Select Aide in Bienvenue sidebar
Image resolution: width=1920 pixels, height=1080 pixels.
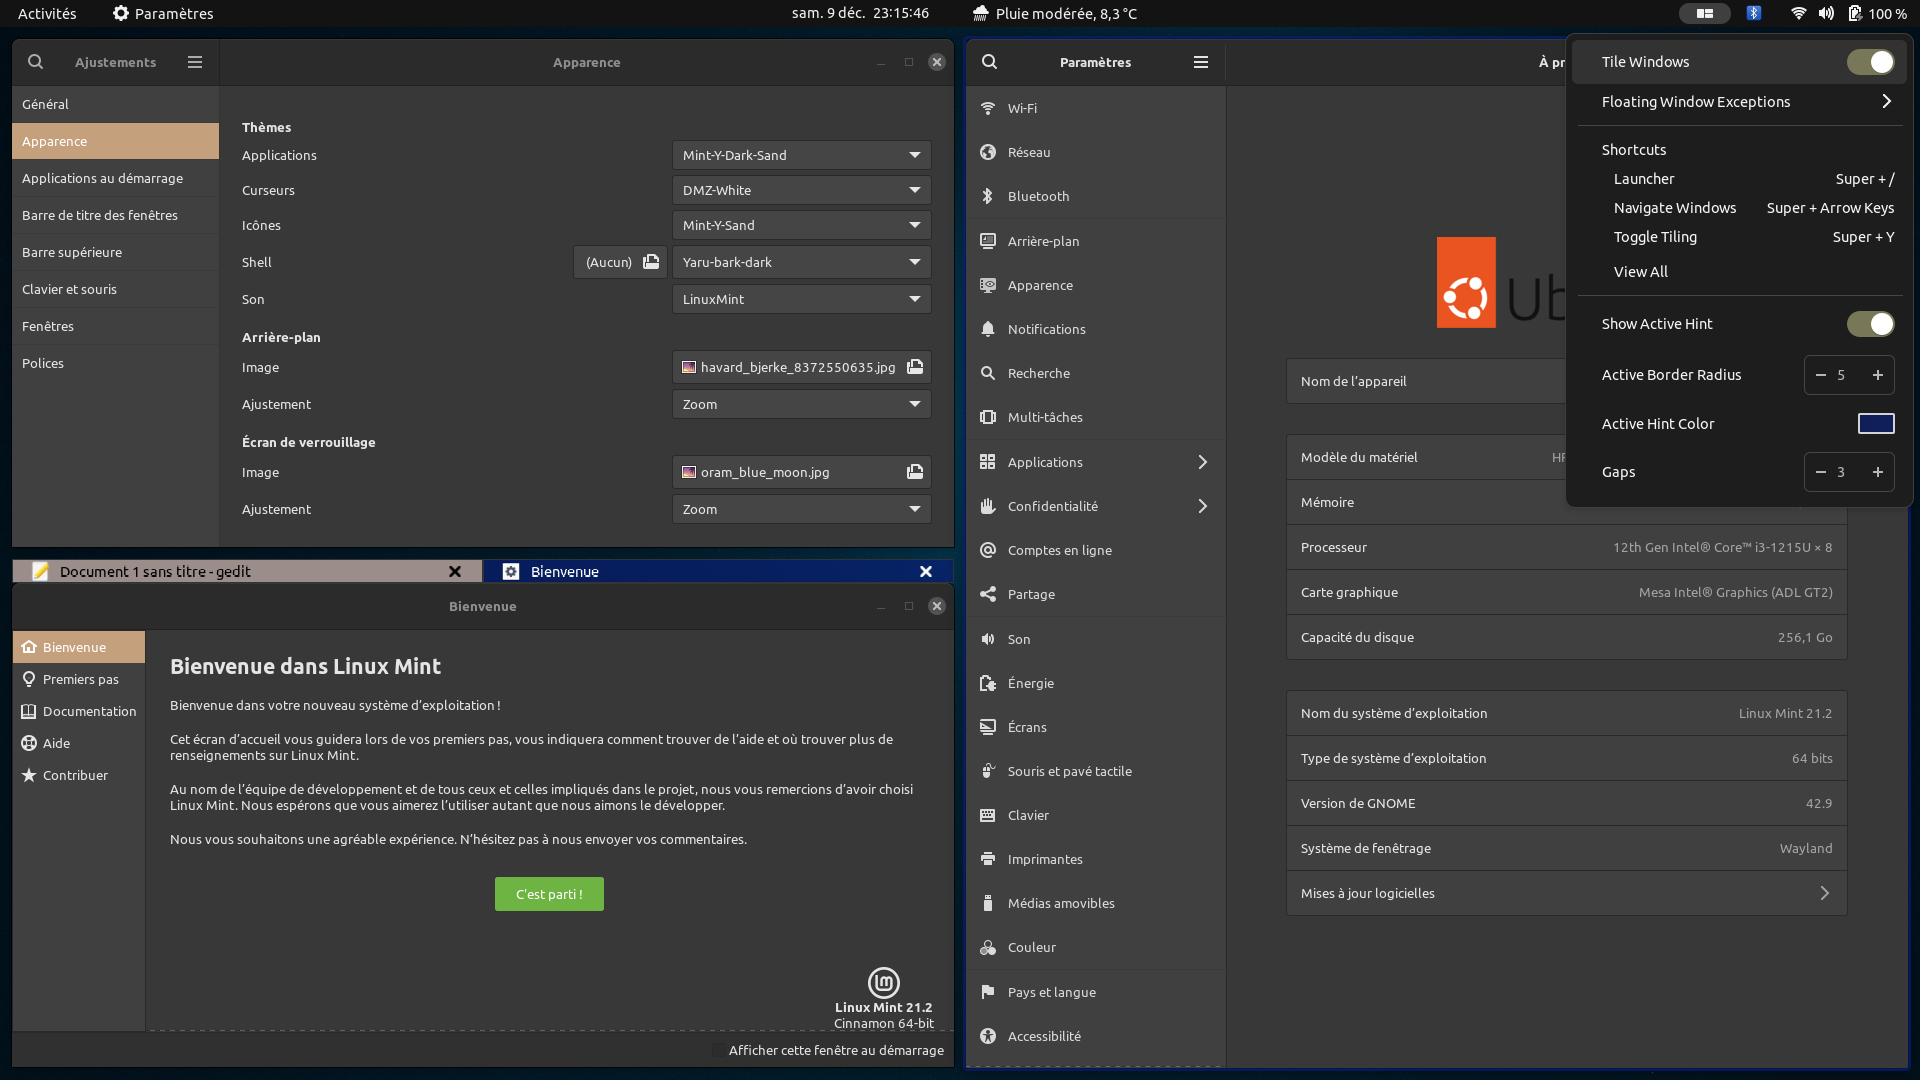pyautogui.click(x=56, y=743)
